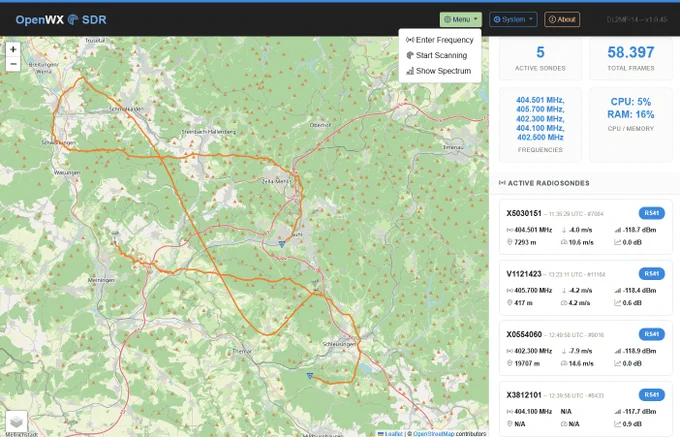The width and height of the screenshot is (680, 437).
Task: Open the Menu dropdown
Action: pyautogui.click(x=461, y=20)
